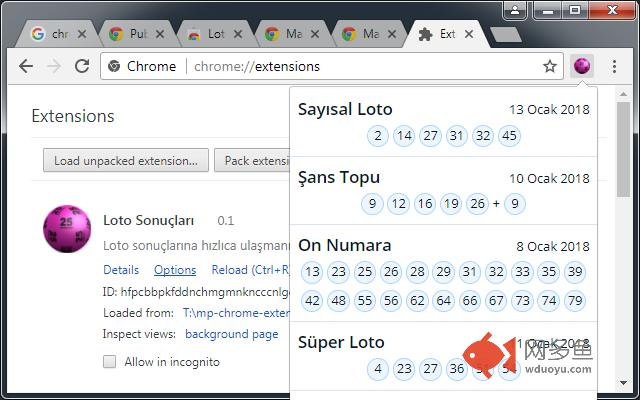Click the date 8 Ocak 2018

point(553,247)
